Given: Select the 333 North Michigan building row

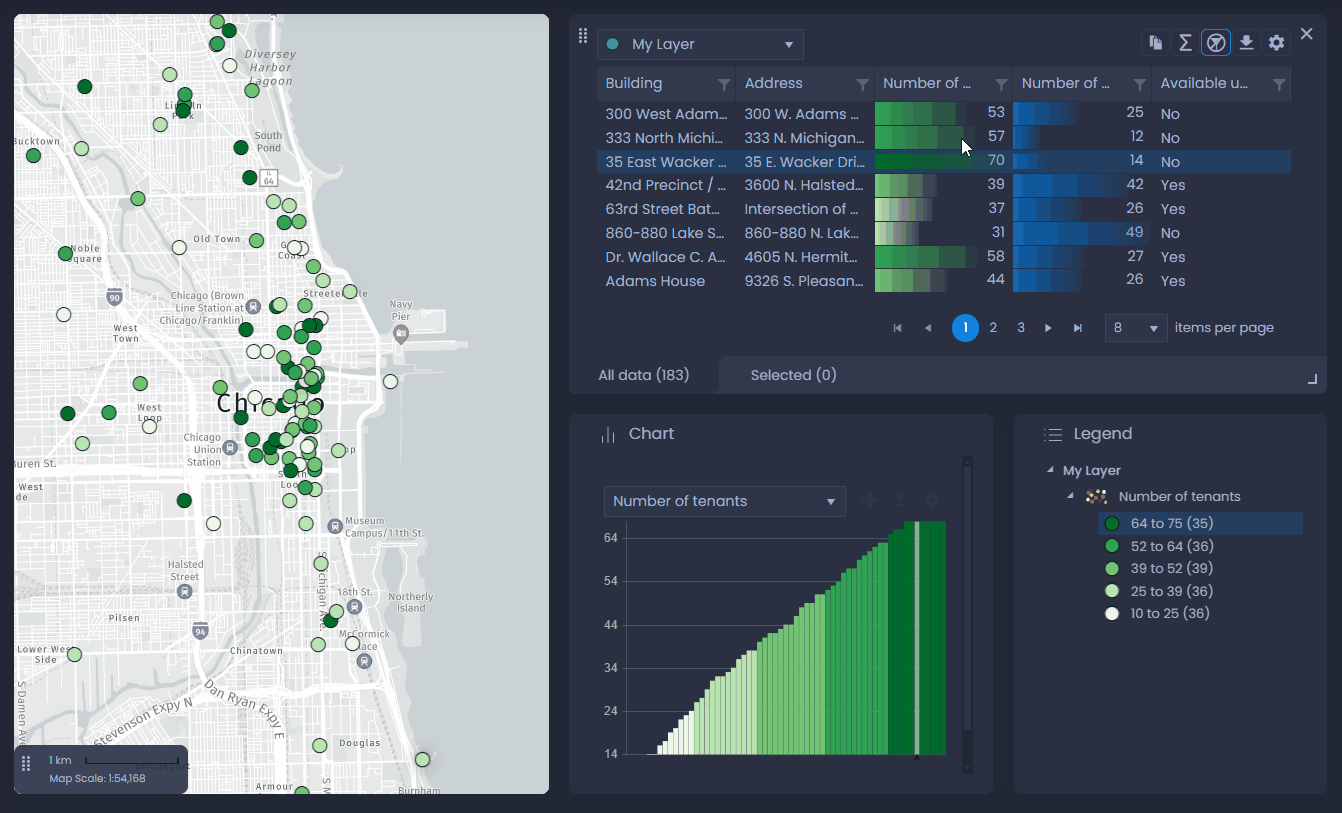Looking at the screenshot, I should 943,138.
